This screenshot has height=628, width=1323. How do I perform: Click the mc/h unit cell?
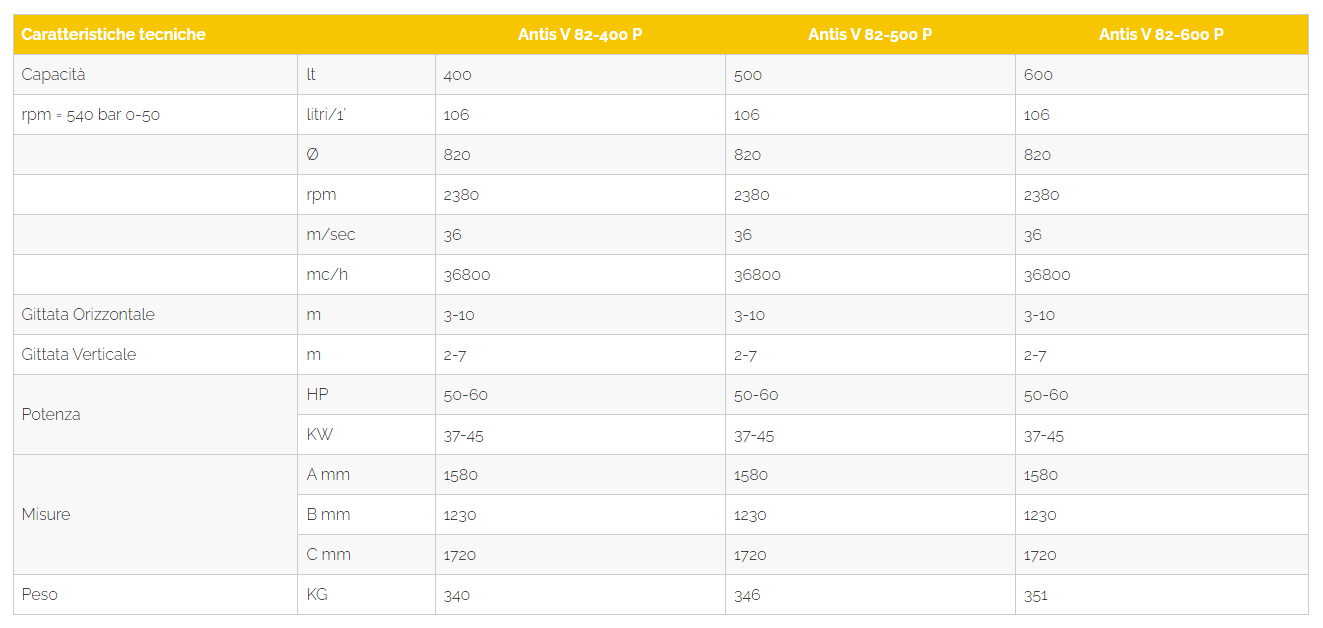(366, 275)
